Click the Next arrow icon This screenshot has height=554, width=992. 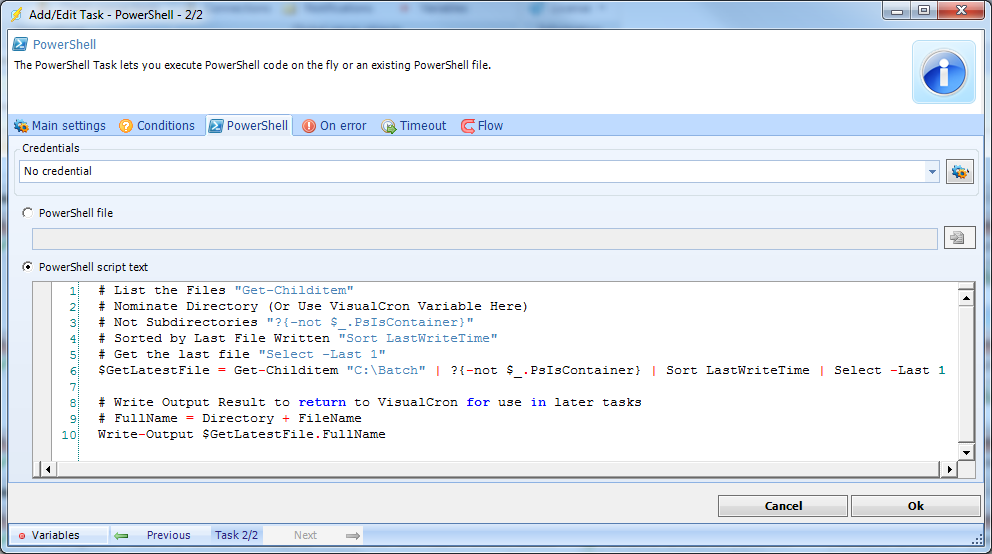click(x=353, y=535)
